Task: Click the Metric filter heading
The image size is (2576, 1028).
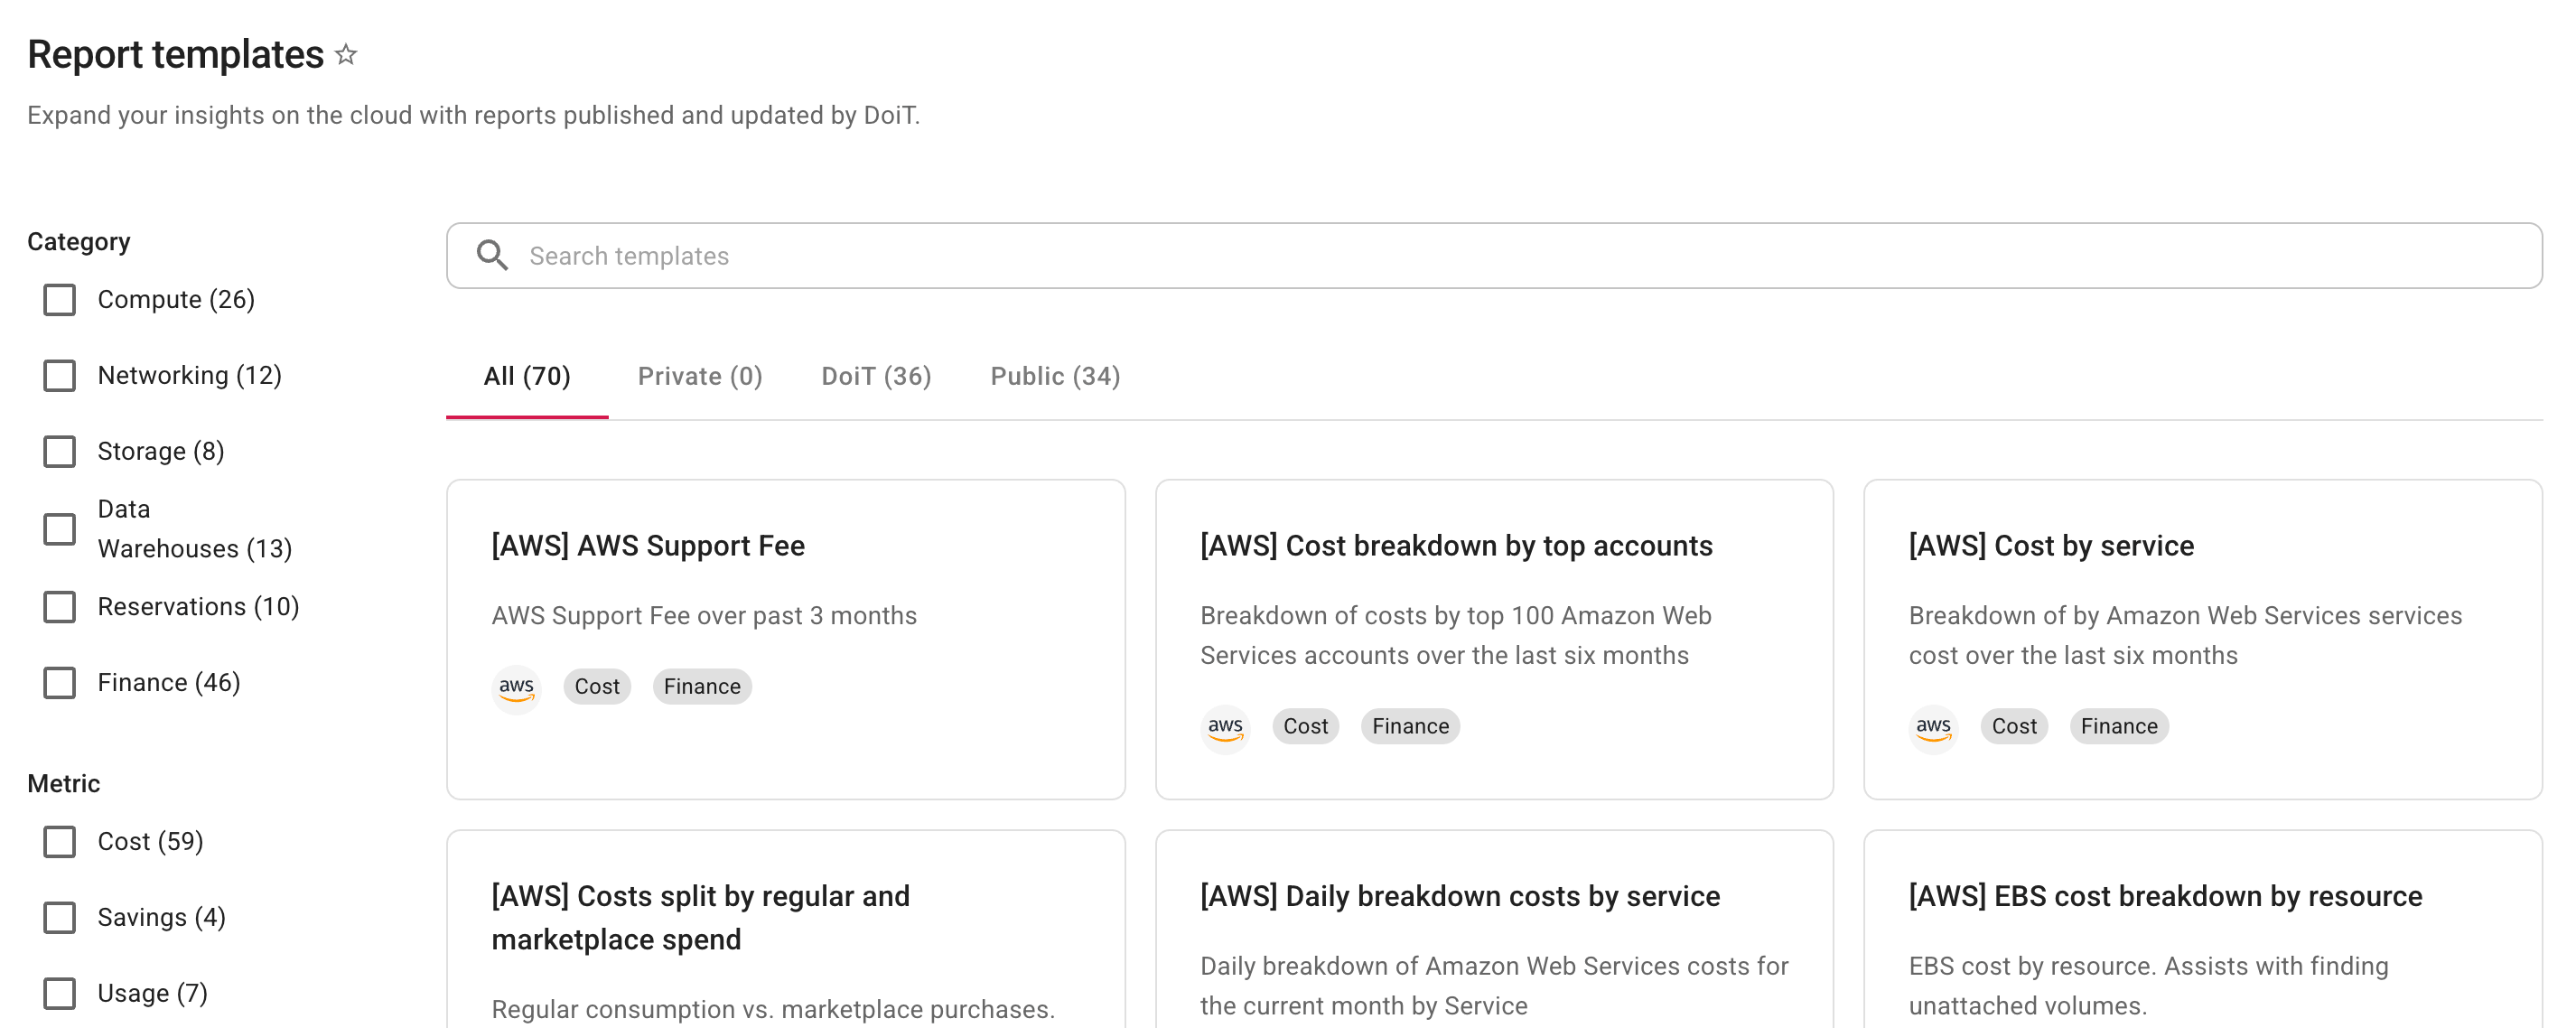Action: pyautogui.click(x=64, y=784)
